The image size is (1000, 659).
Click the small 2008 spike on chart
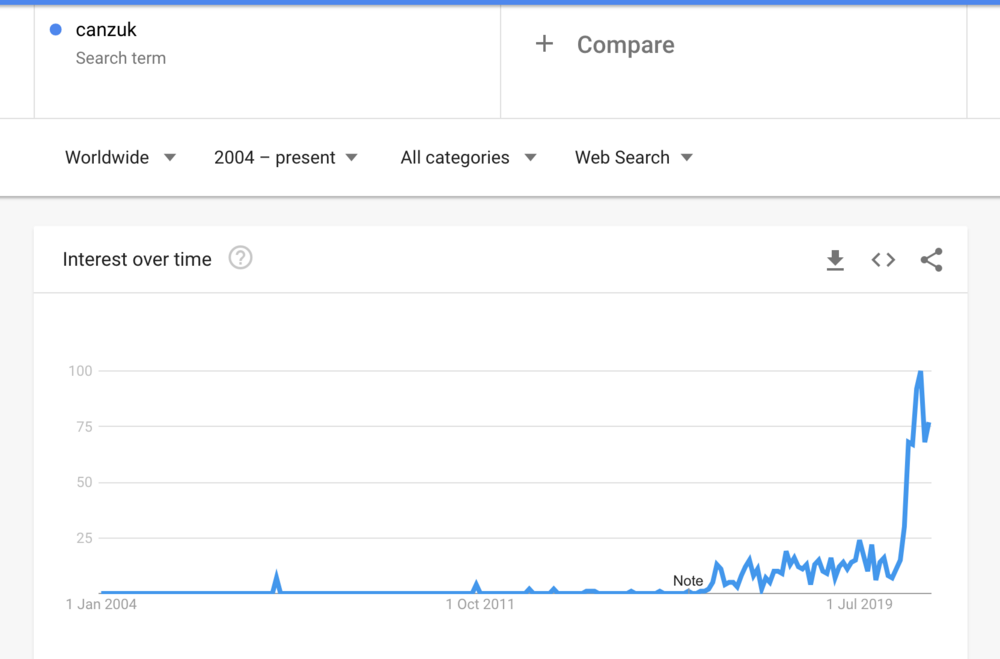click(x=276, y=581)
